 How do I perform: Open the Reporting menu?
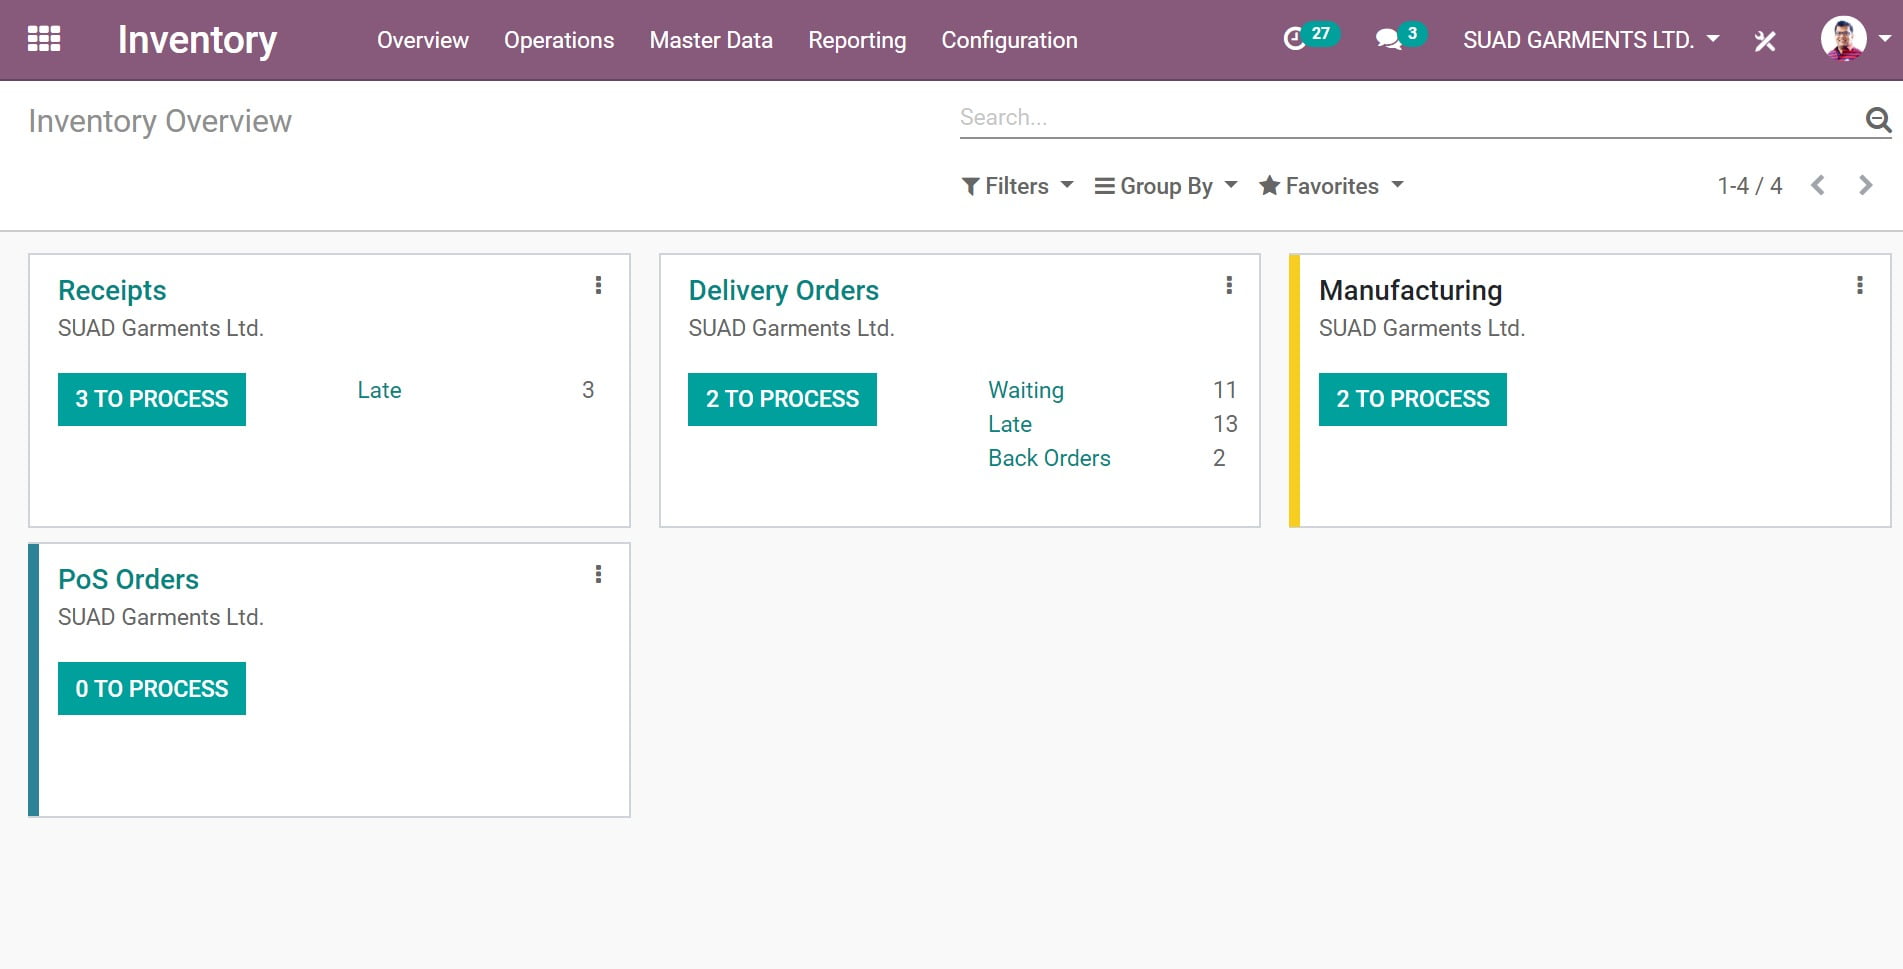(857, 40)
